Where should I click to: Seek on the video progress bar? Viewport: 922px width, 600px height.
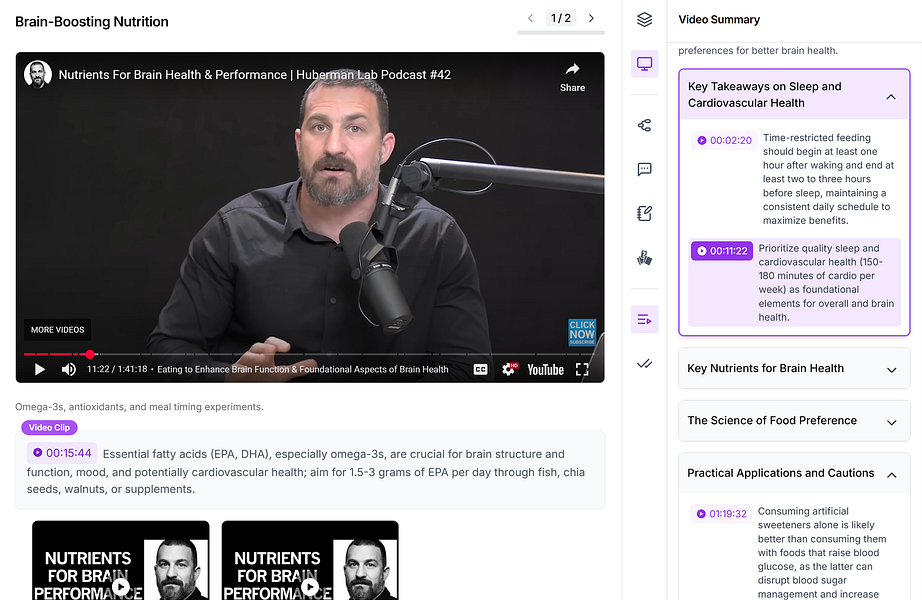click(310, 354)
